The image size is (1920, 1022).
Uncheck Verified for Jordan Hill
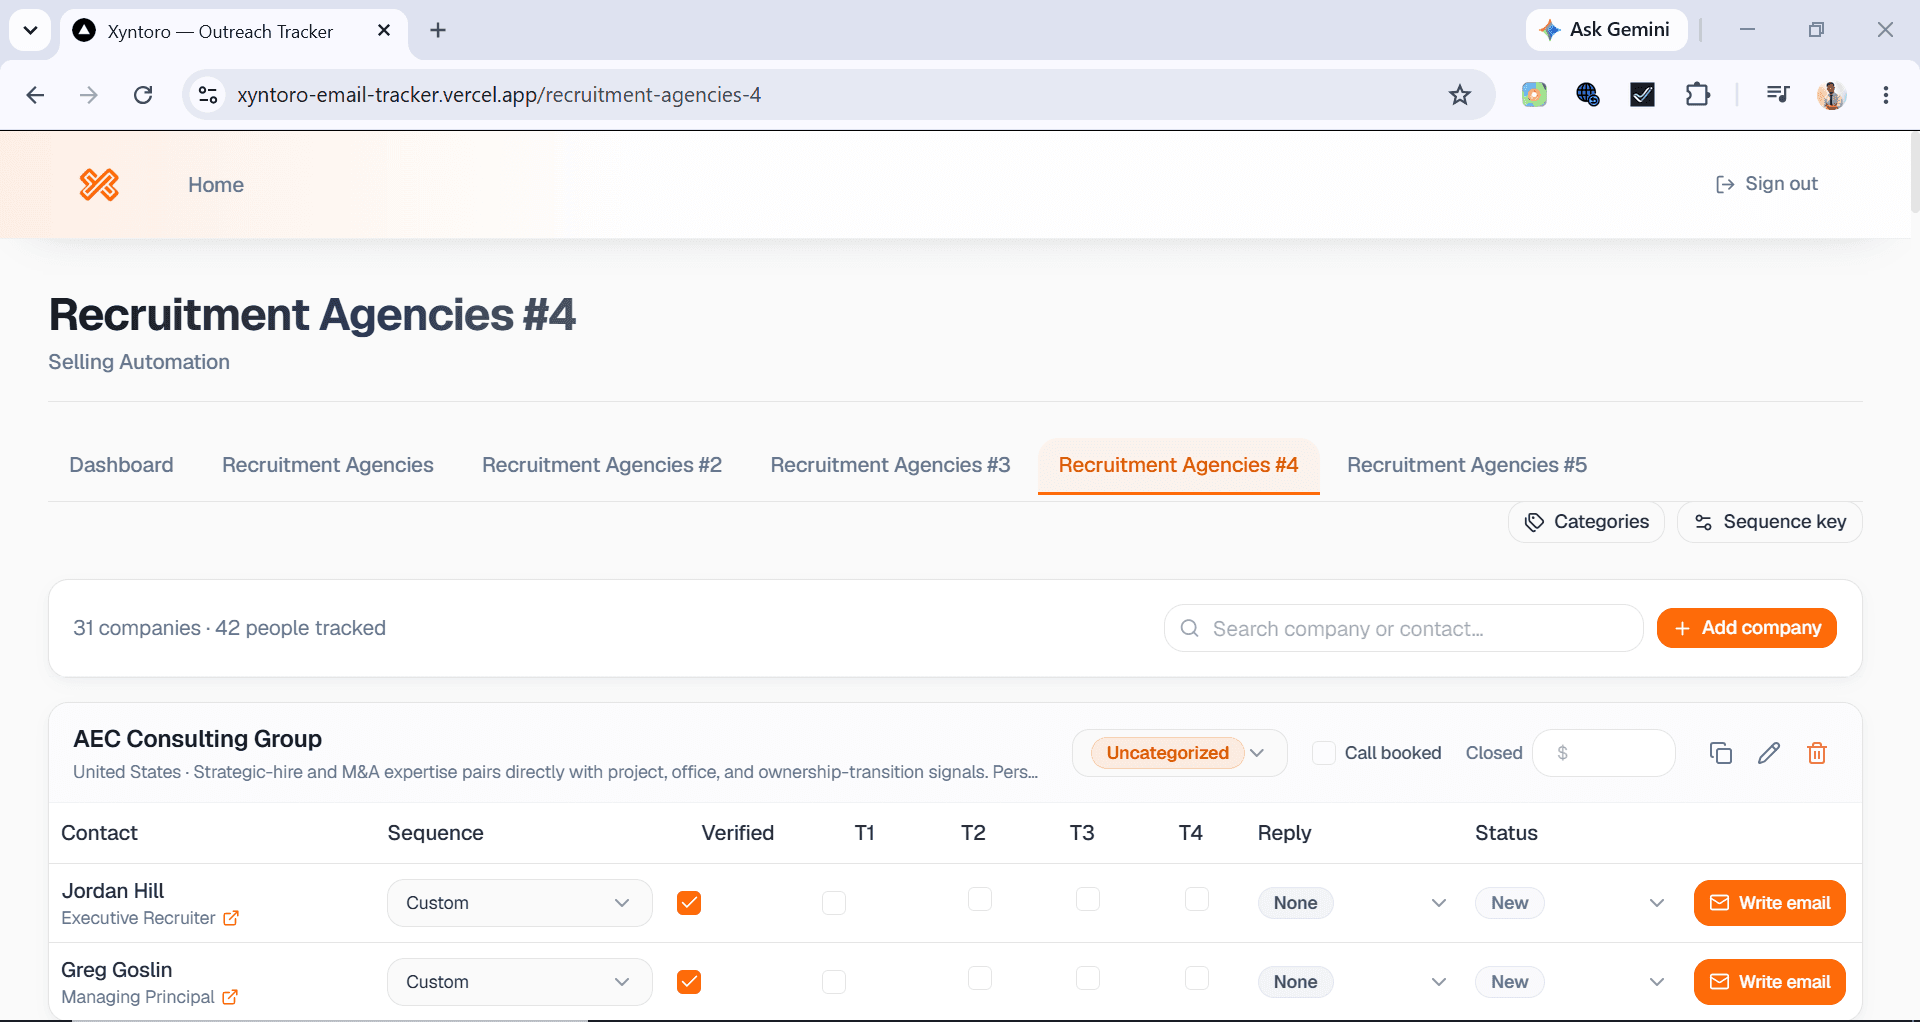point(689,903)
